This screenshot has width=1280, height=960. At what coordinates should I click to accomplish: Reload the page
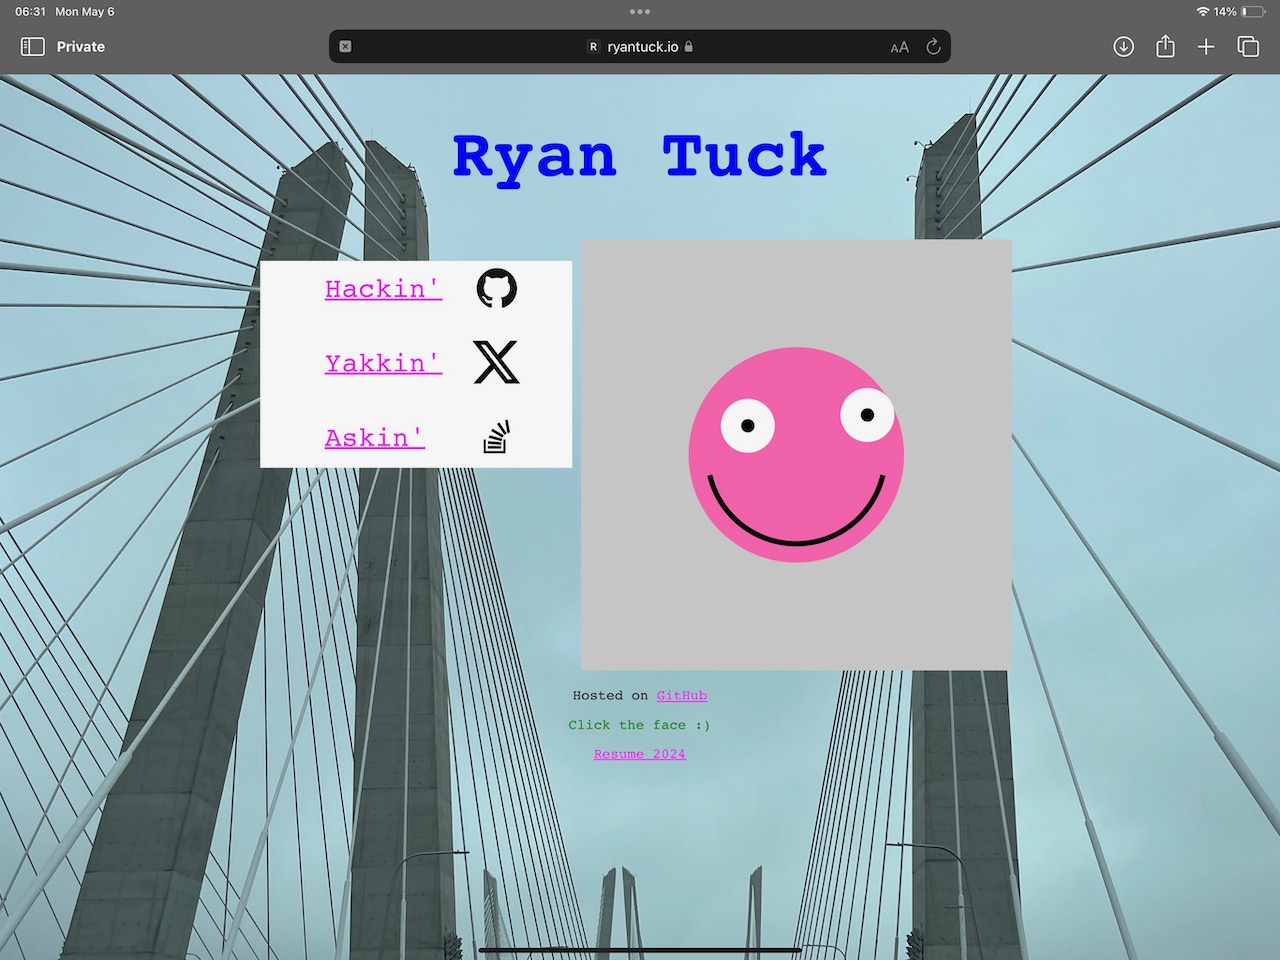933,47
